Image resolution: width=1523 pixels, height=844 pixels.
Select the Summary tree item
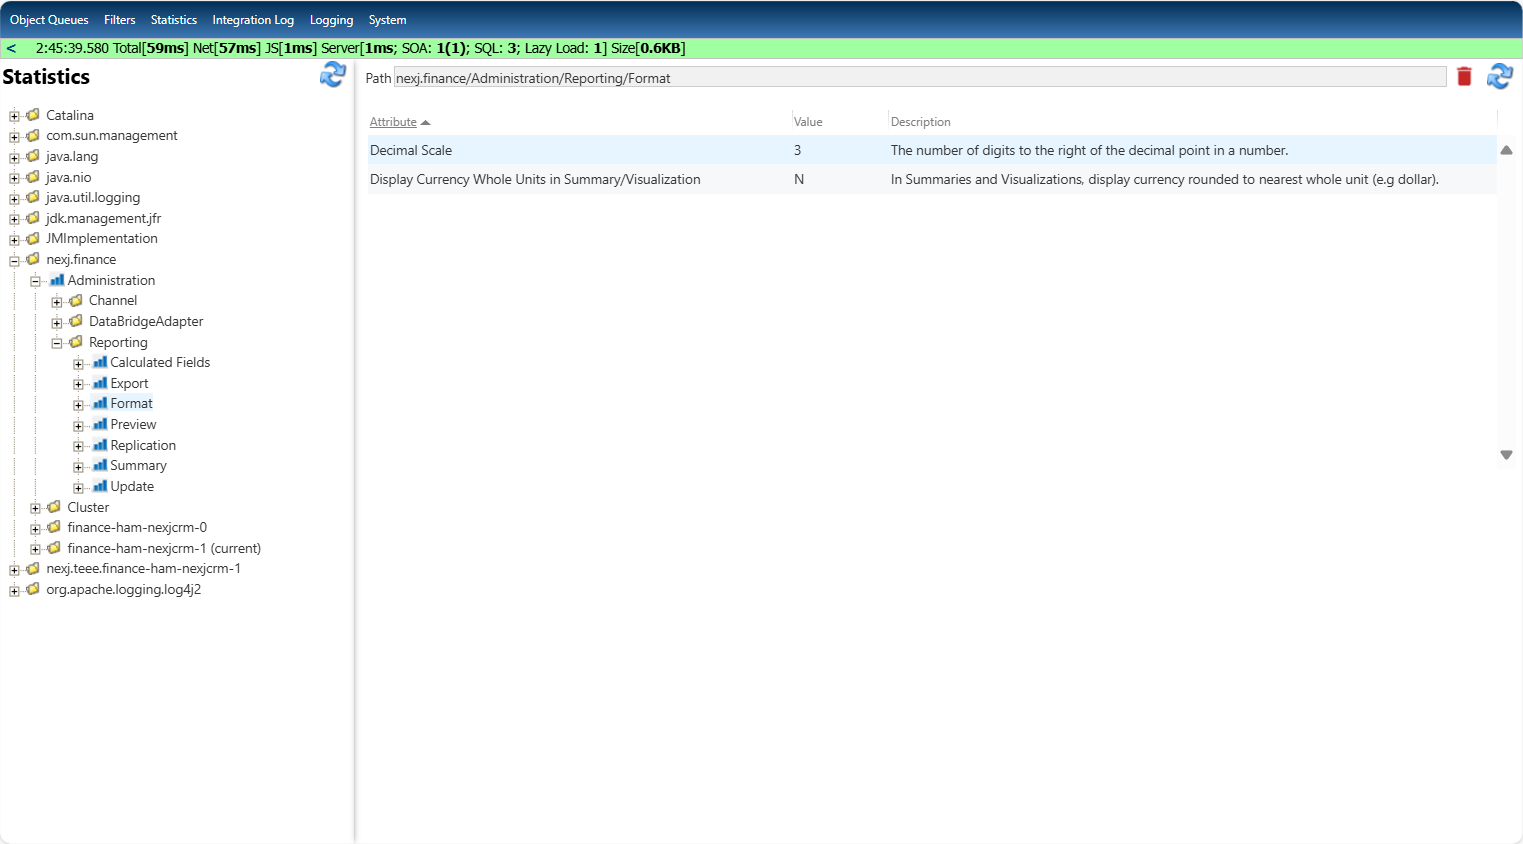point(138,466)
